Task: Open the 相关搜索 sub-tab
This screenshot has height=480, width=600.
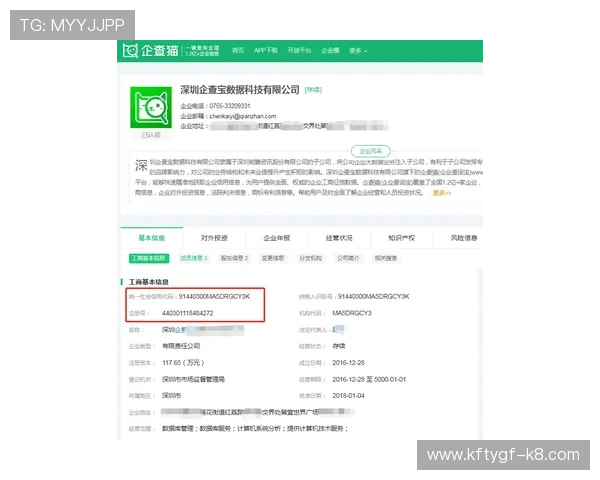Action: coord(386,258)
